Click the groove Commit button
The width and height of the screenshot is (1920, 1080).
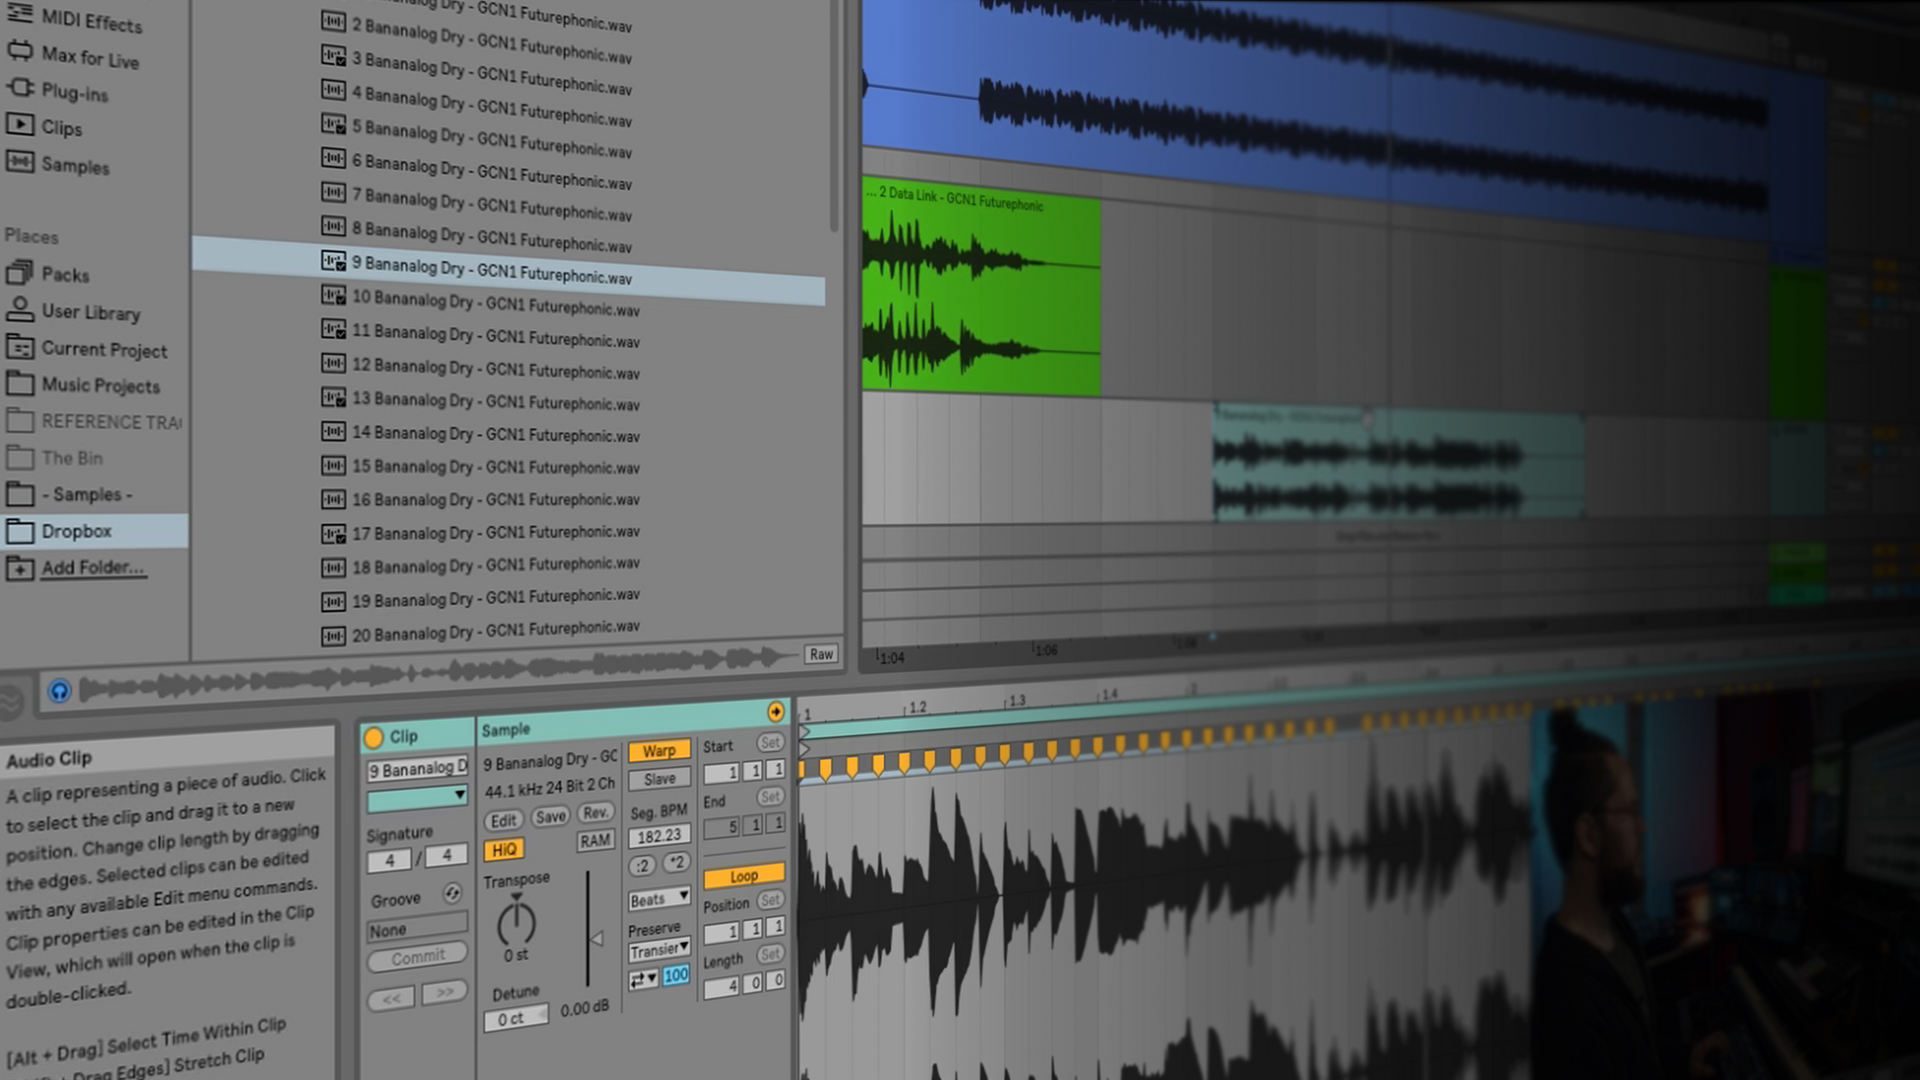click(417, 957)
